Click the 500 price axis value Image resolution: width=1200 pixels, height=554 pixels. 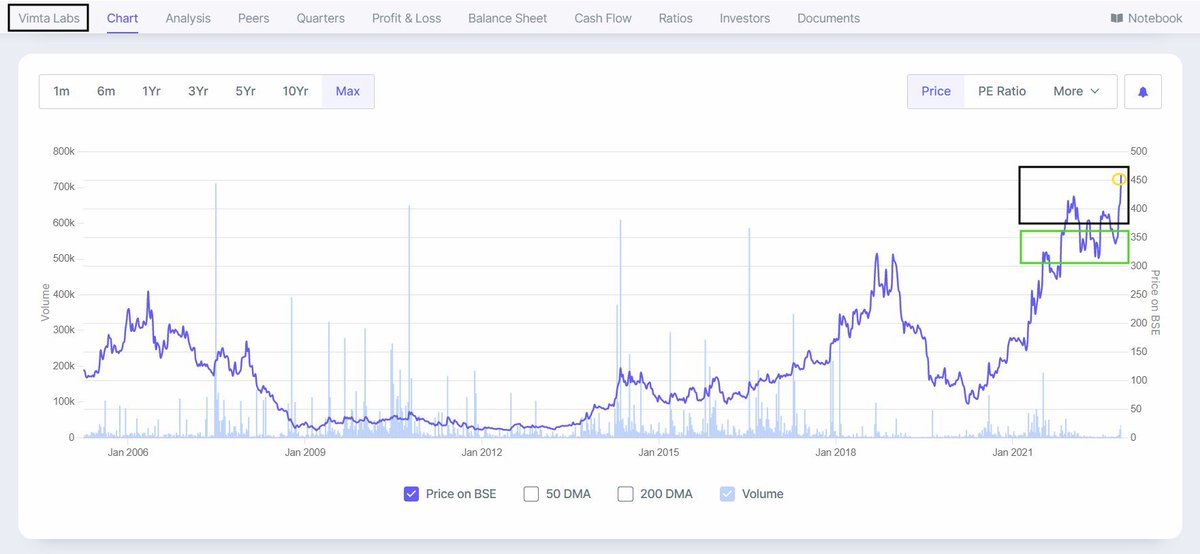tap(1138, 151)
